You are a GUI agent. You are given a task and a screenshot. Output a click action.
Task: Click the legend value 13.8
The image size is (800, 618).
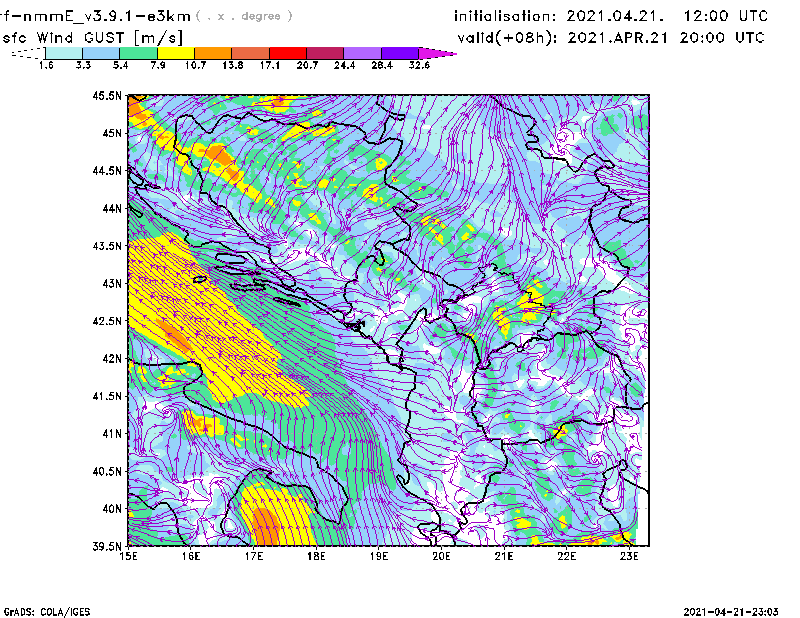pos(233,65)
